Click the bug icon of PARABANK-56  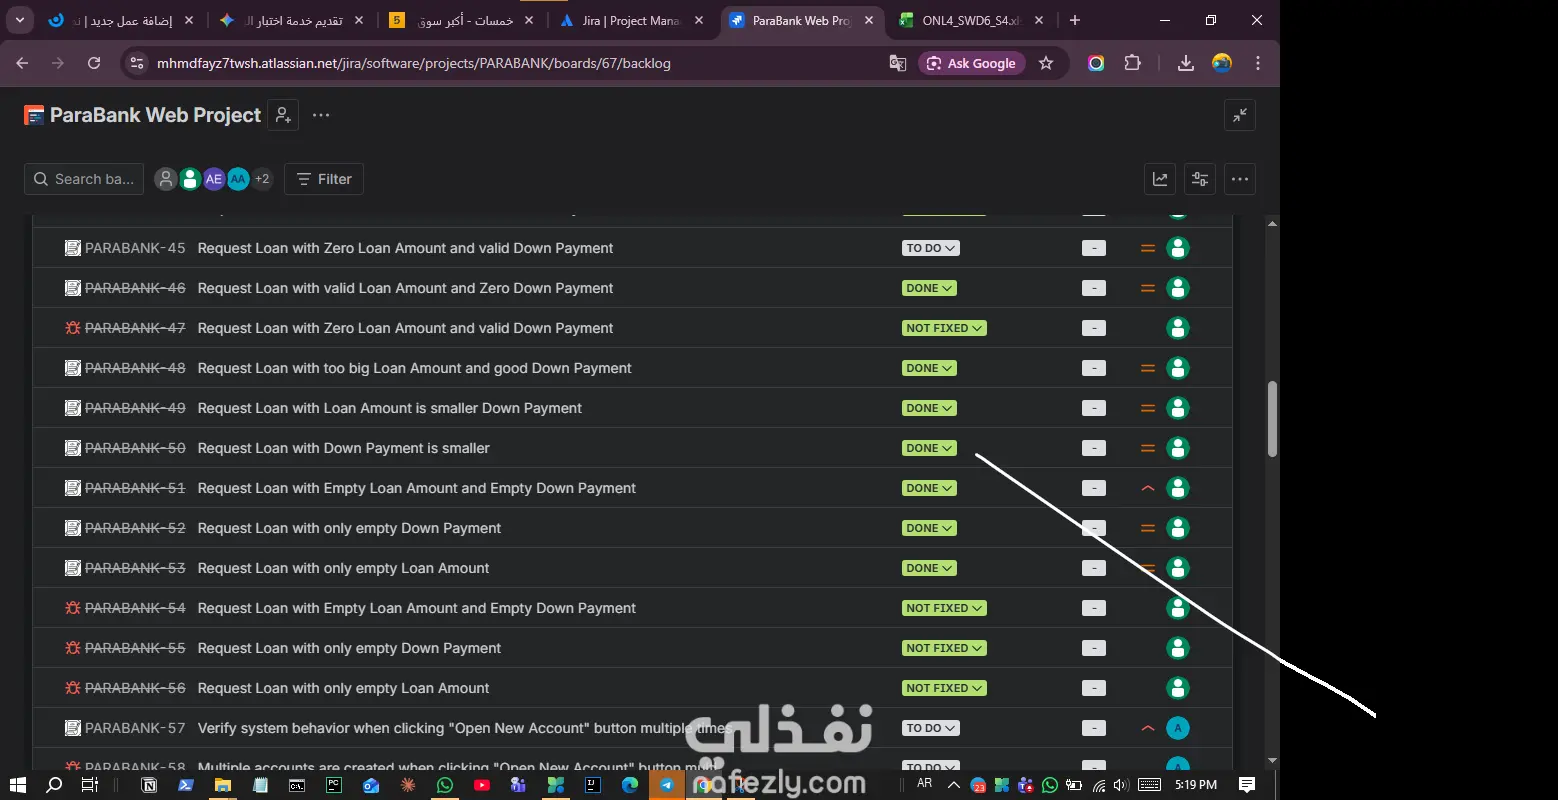tap(73, 688)
